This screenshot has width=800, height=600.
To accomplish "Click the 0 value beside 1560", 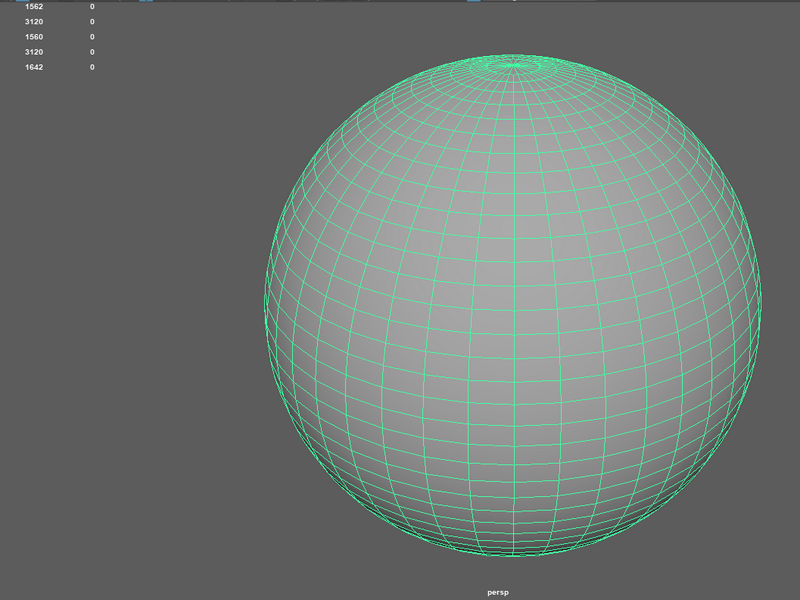I will point(92,37).
